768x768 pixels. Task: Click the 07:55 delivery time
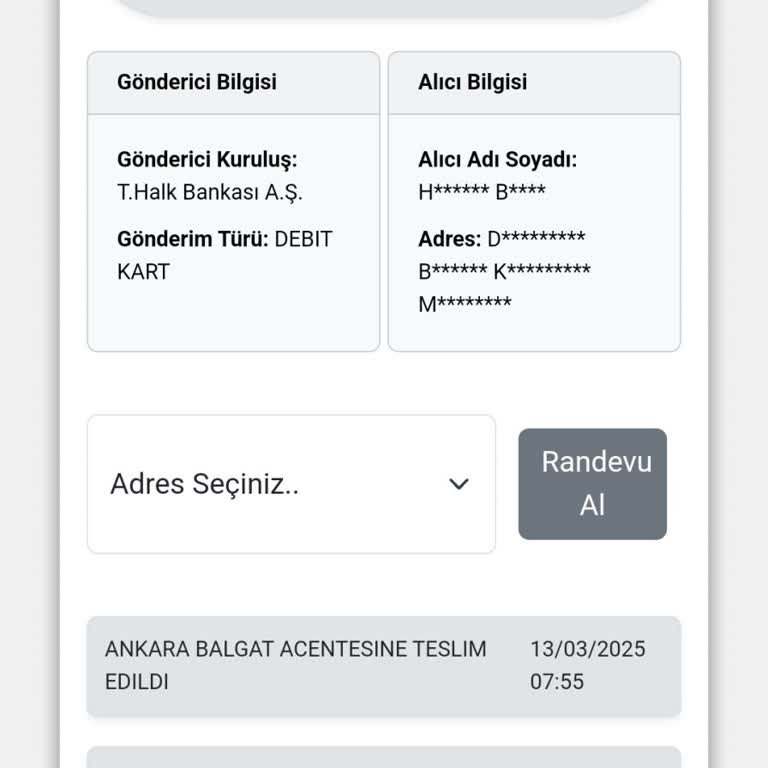[557, 682]
